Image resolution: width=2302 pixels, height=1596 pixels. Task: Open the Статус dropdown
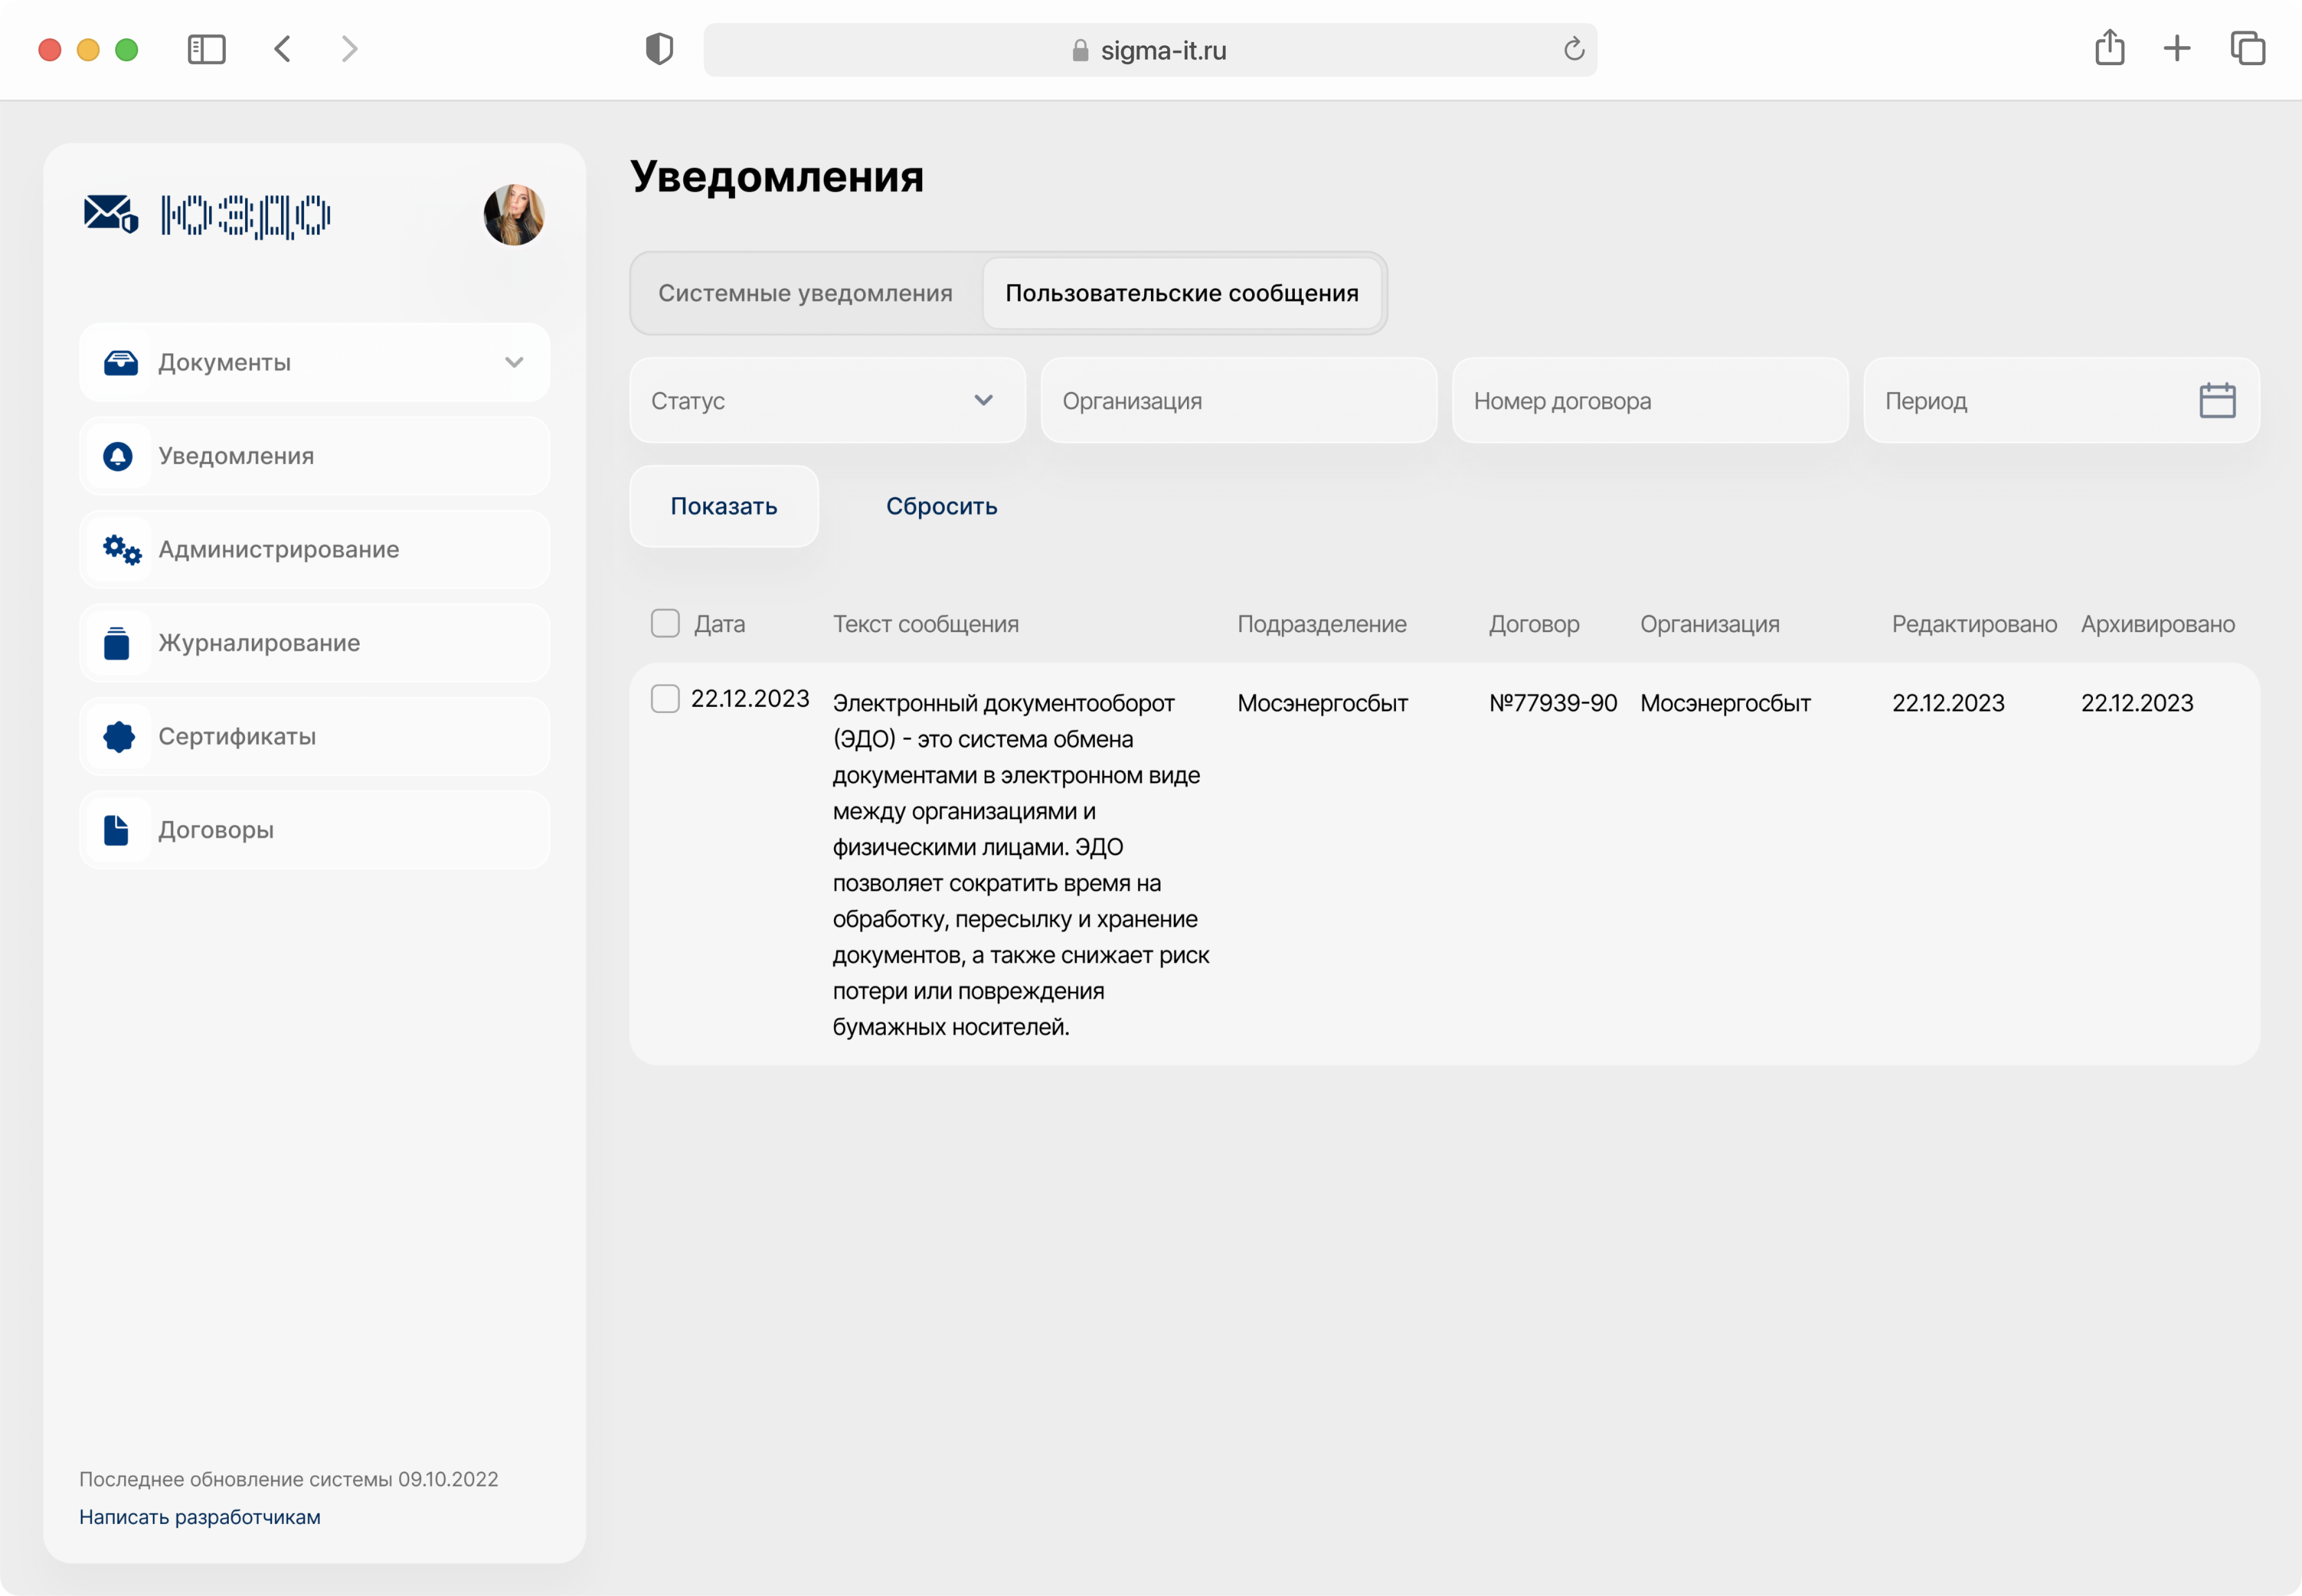click(827, 401)
